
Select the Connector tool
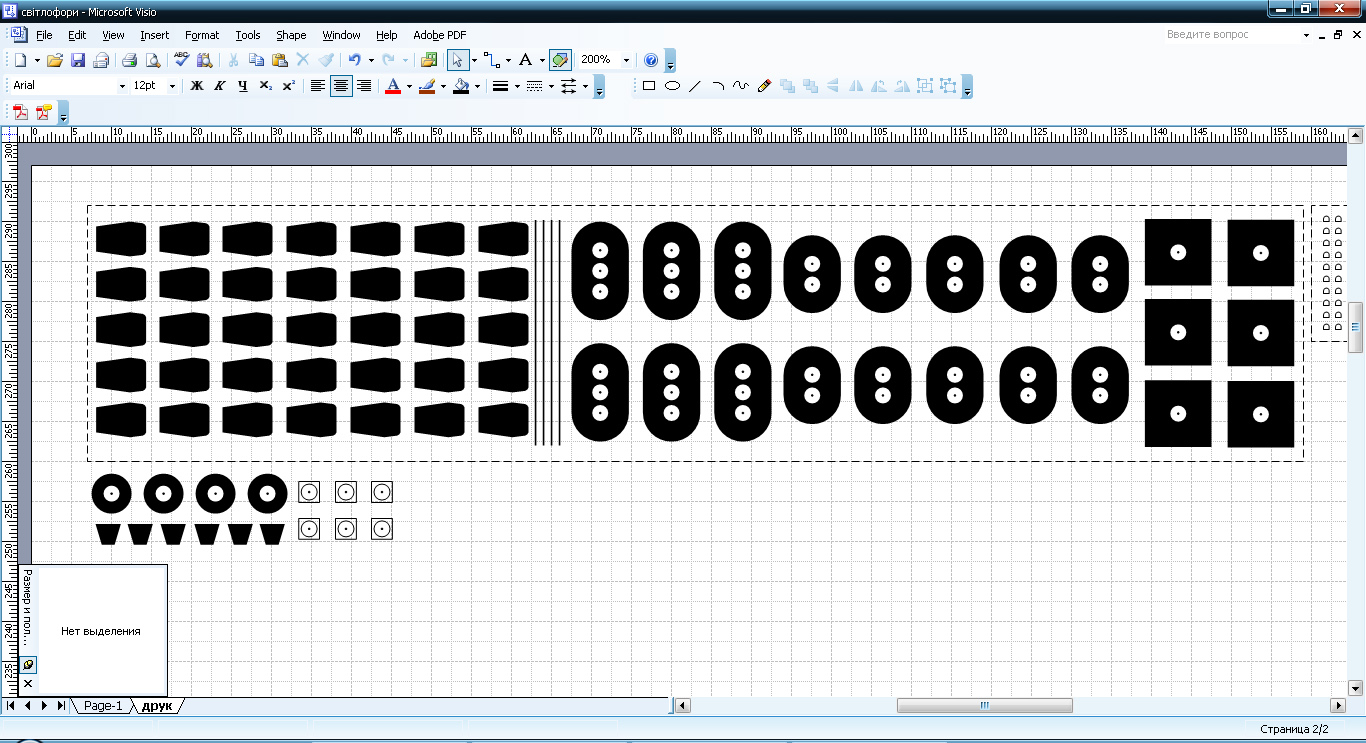tap(490, 60)
